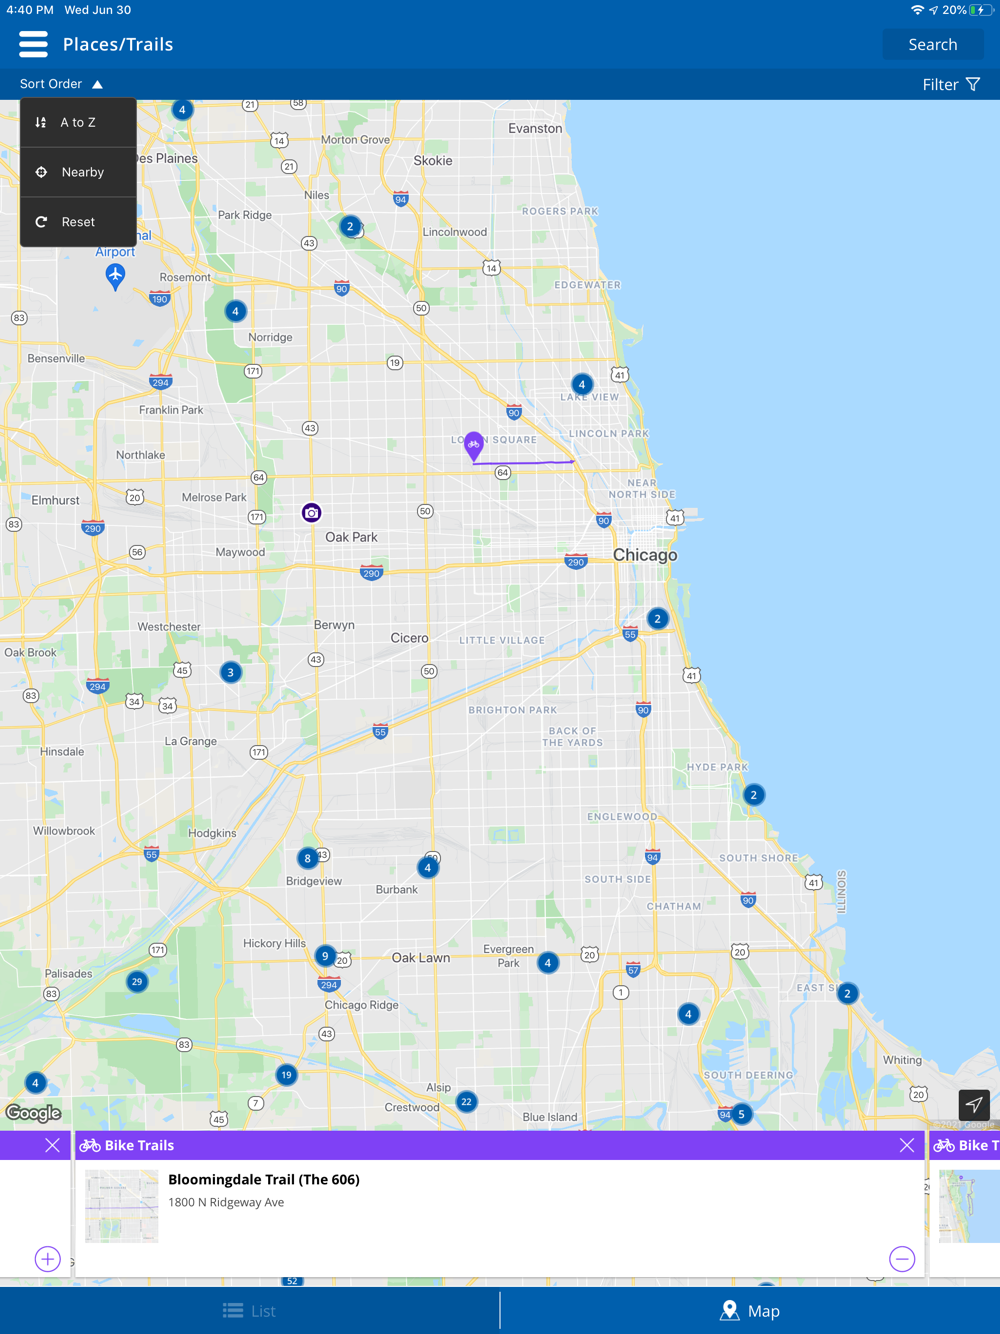Tap the battery status indicator

pos(981,10)
